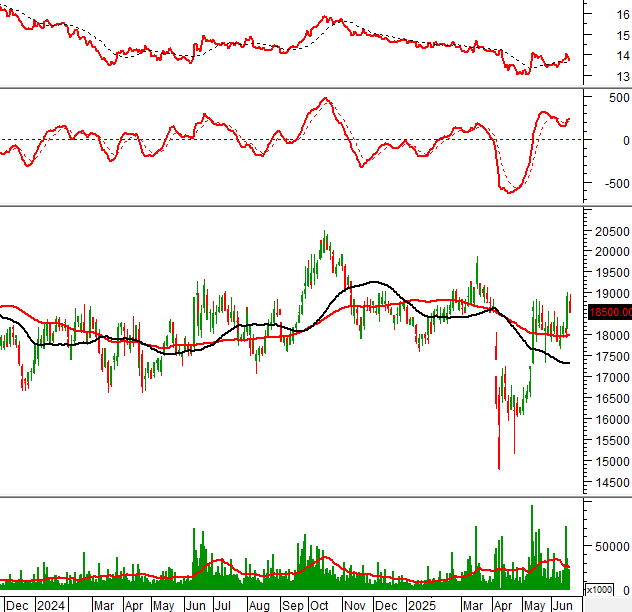The width and height of the screenshot is (632, 612).
Task: Click the 19000 price axis label
Action: 612,294
